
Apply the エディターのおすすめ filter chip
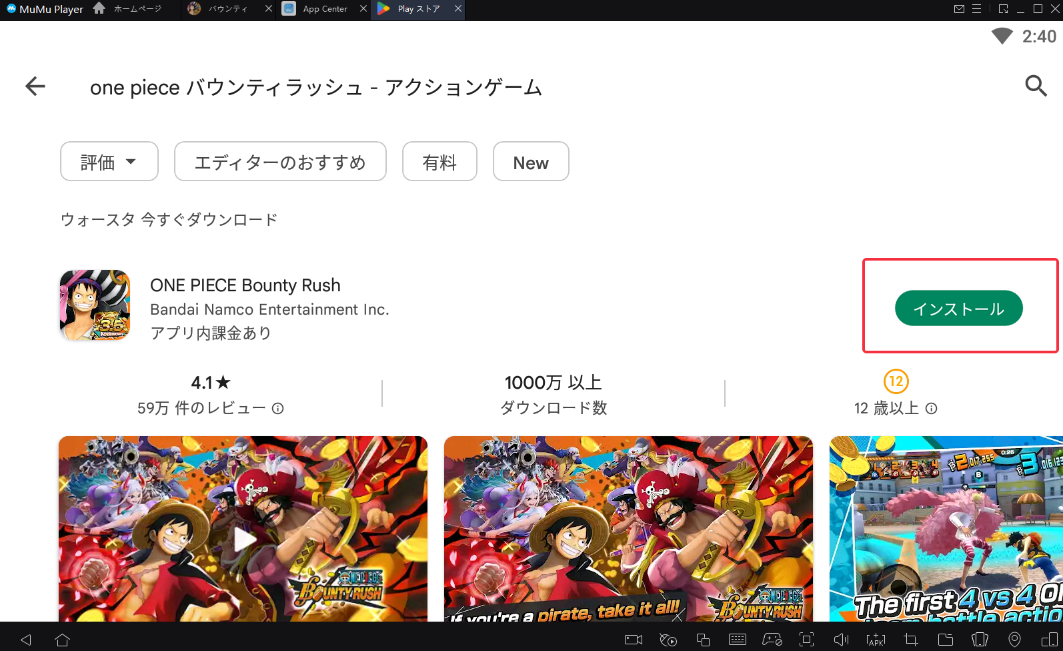point(280,161)
